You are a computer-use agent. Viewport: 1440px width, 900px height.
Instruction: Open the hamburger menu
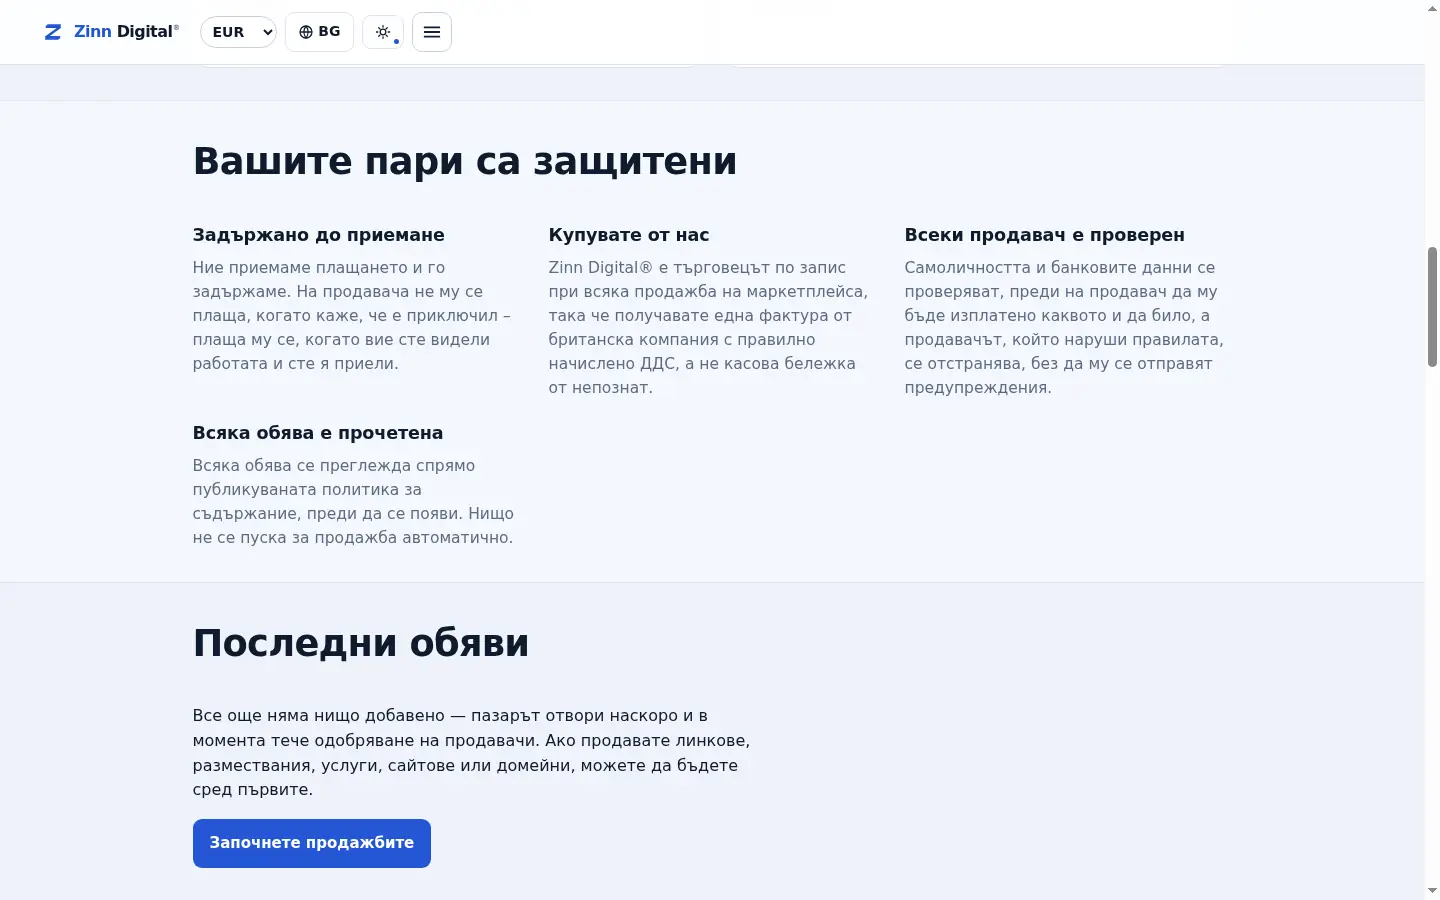(x=432, y=32)
